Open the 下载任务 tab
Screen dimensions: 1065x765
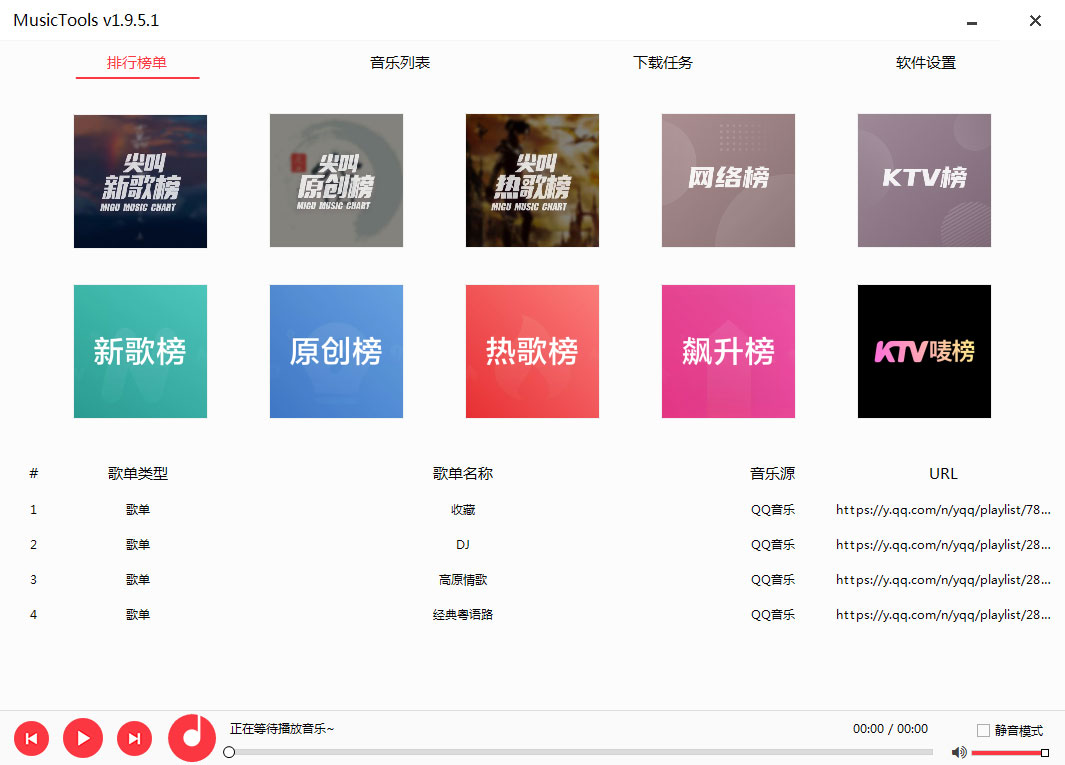(x=663, y=63)
